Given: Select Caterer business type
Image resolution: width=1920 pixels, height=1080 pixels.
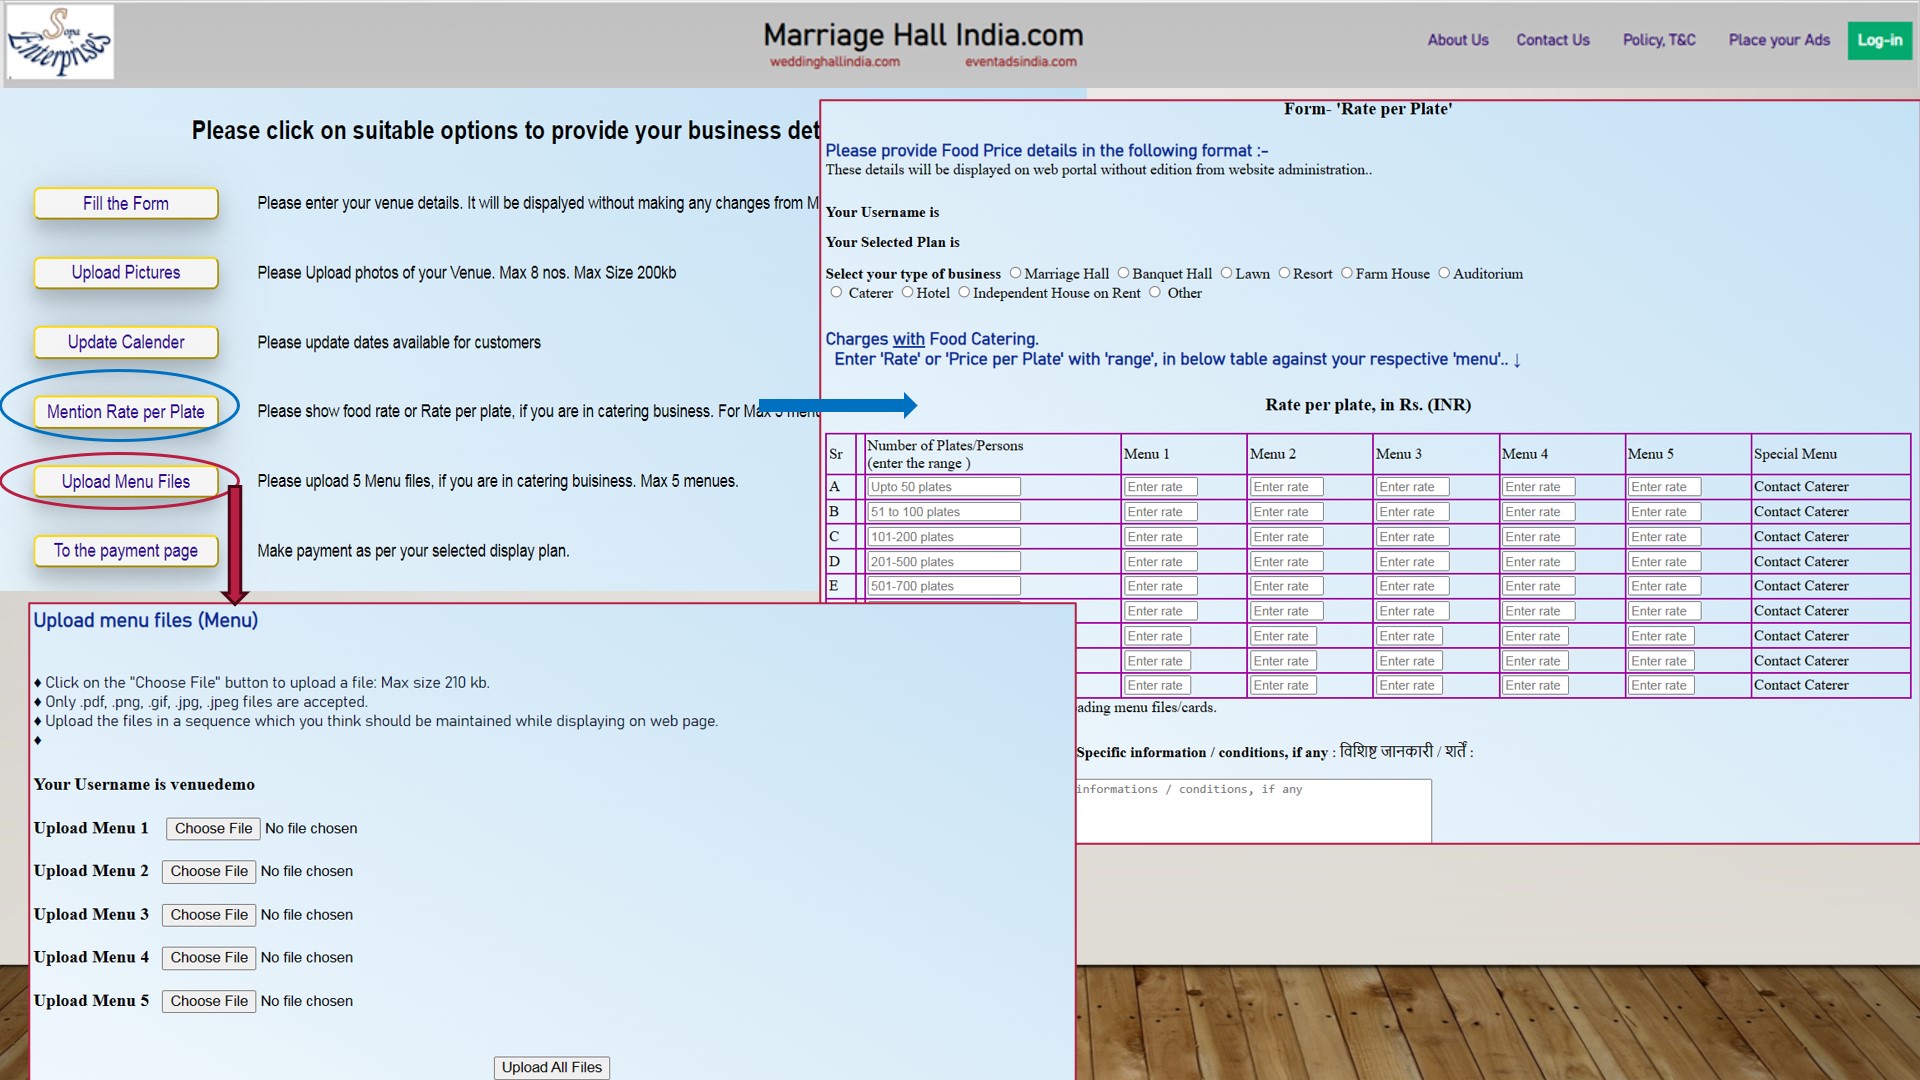Looking at the screenshot, I should pos(836,292).
